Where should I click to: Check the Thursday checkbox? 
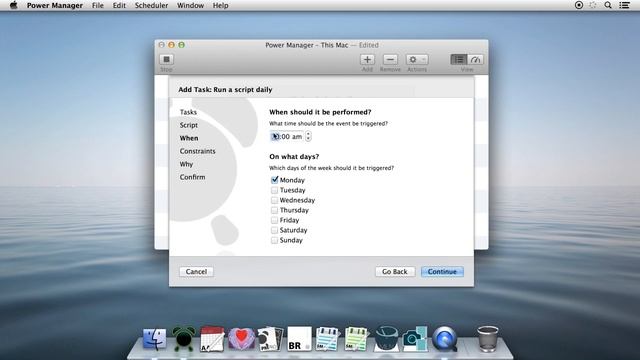[x=274, y=210]
